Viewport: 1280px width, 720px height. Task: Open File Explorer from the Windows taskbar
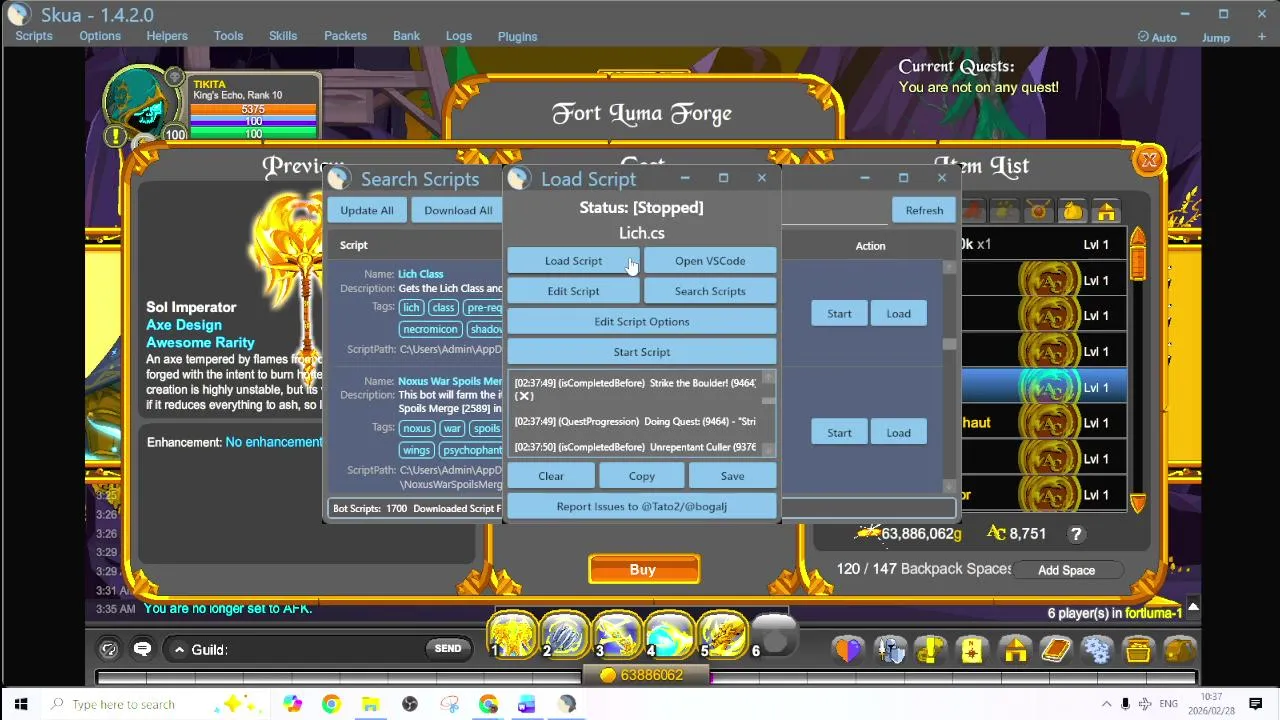(x=370, y=704)
